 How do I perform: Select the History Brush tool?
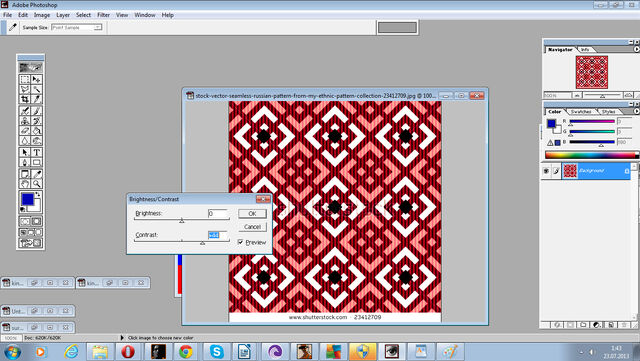coord(36,121)
